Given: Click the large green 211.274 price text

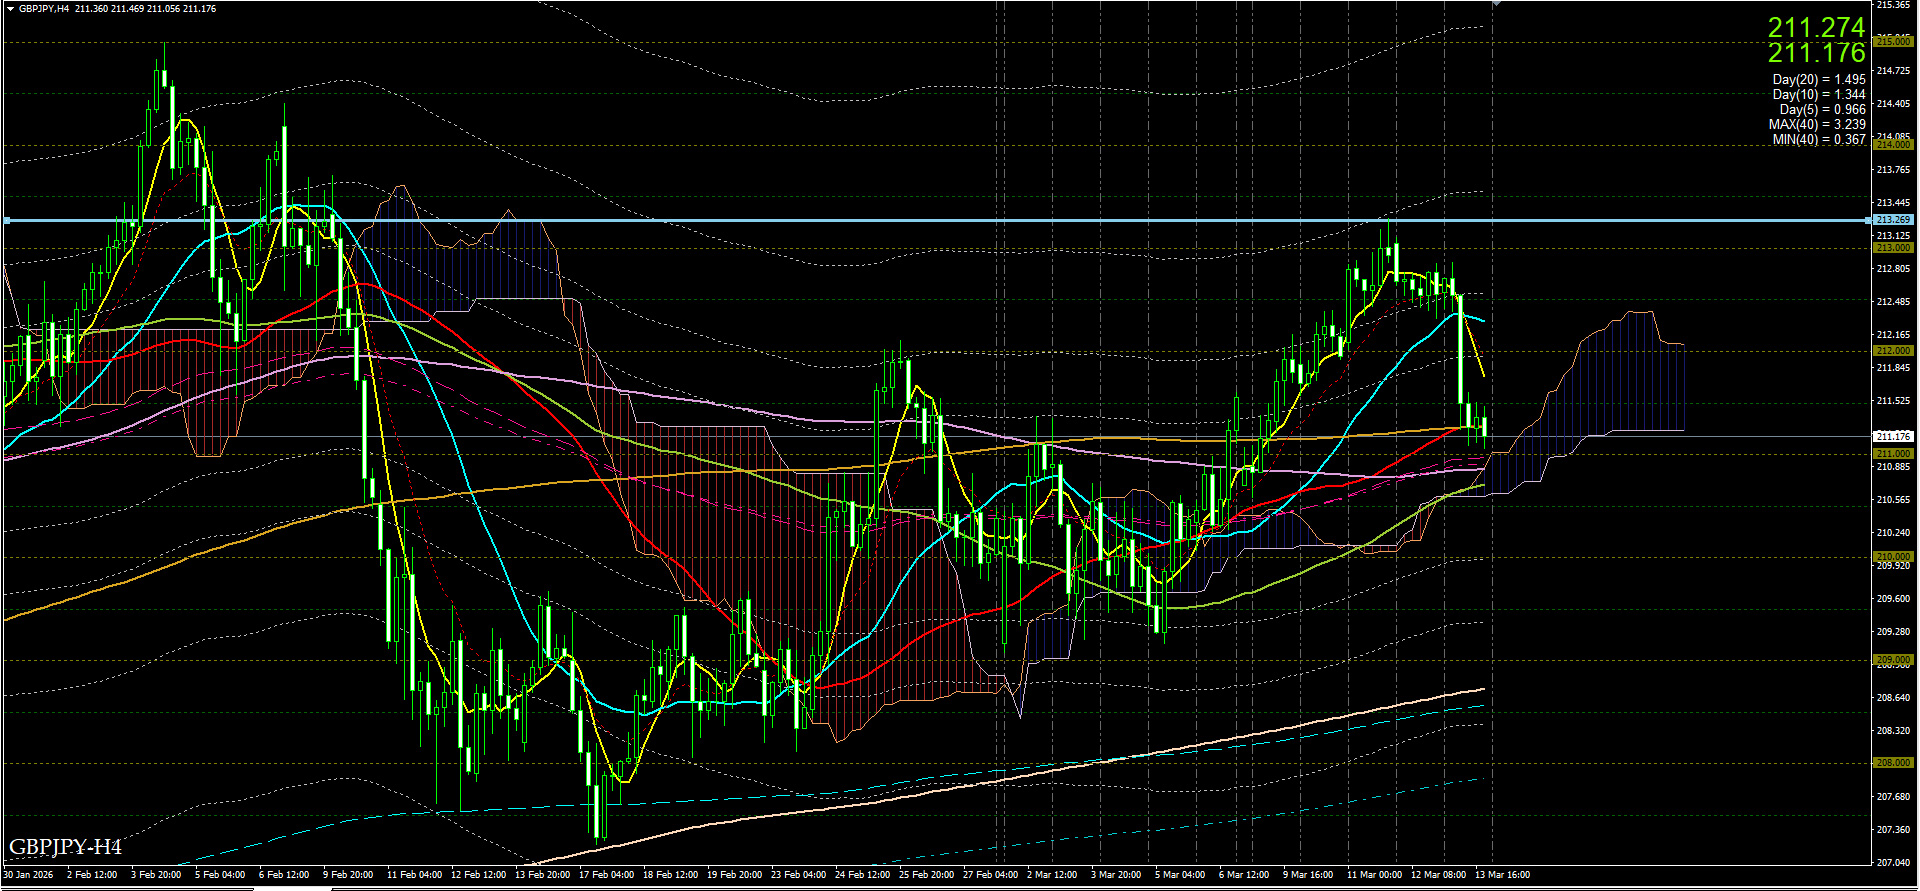Looking at the screenshot, I should [x=1816, y=28].
